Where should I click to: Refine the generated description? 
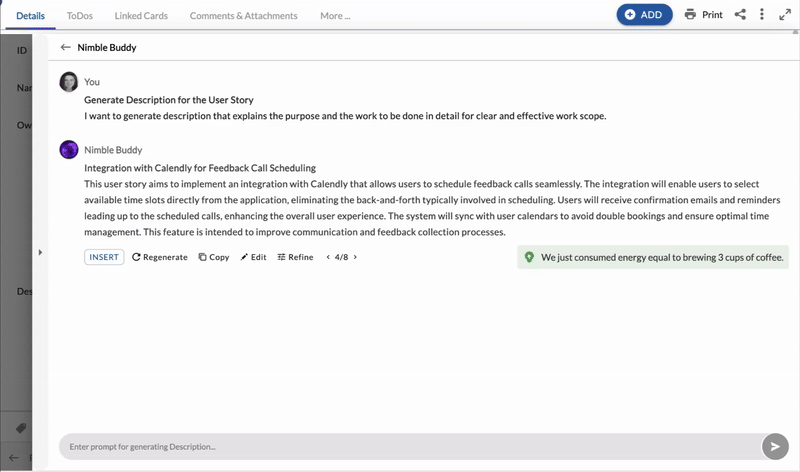[x=295, y=257]
